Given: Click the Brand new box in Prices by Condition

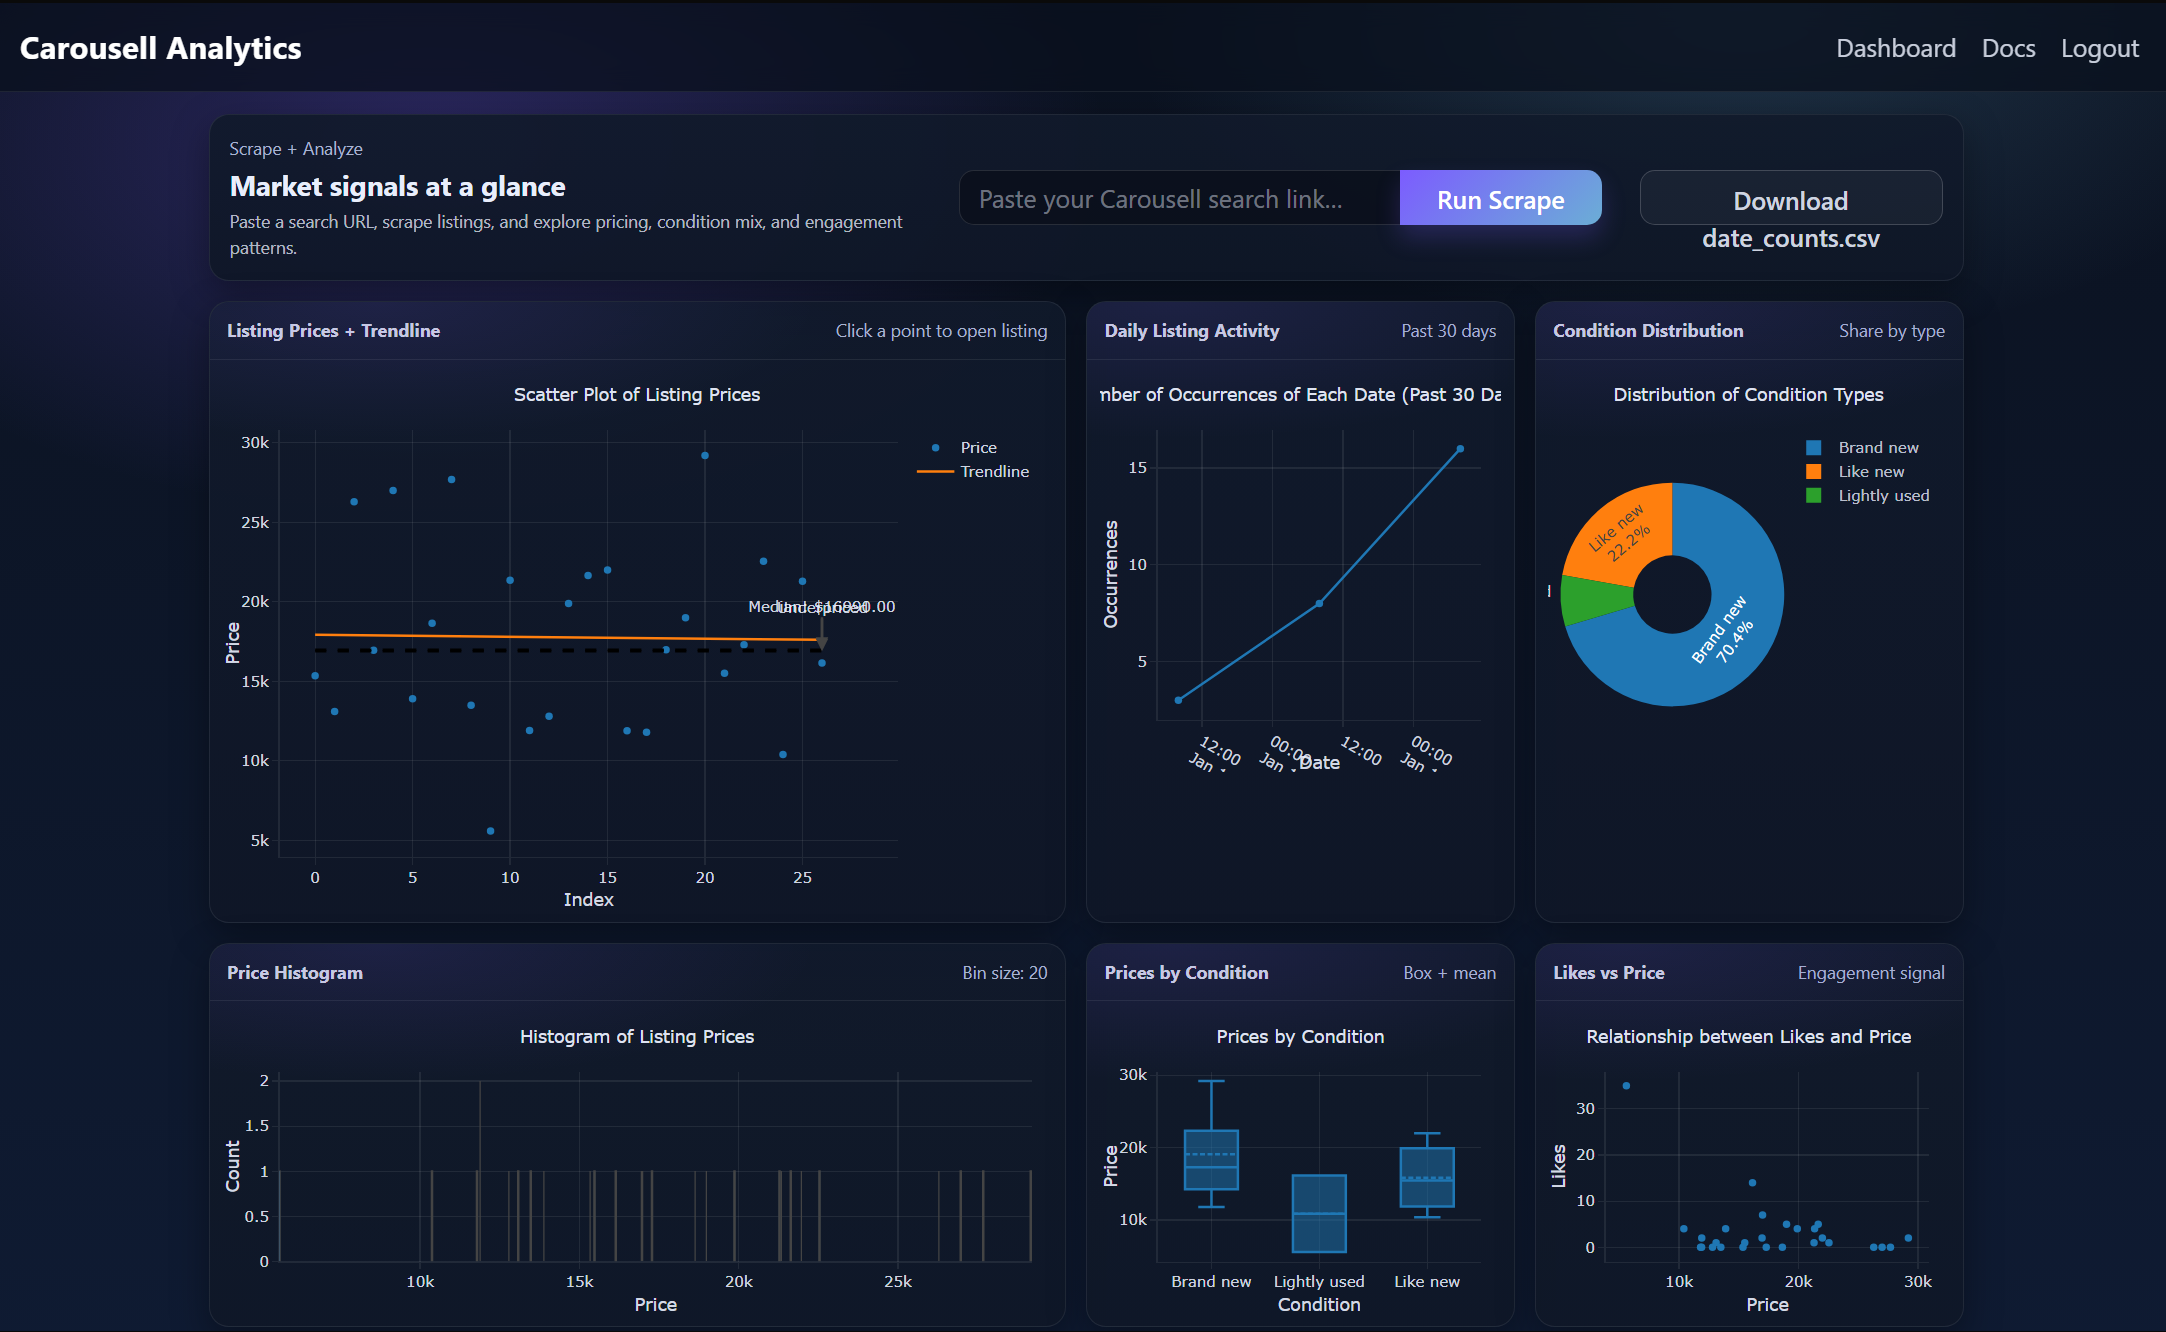Looking at the screenshot, I should click(x=1211, y=1160).
